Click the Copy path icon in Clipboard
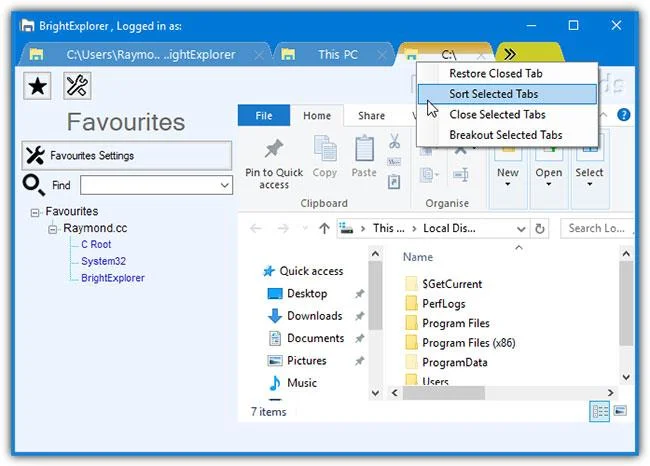Image resolution: width=650 pixels, height=466 pixels. [394, 162]
